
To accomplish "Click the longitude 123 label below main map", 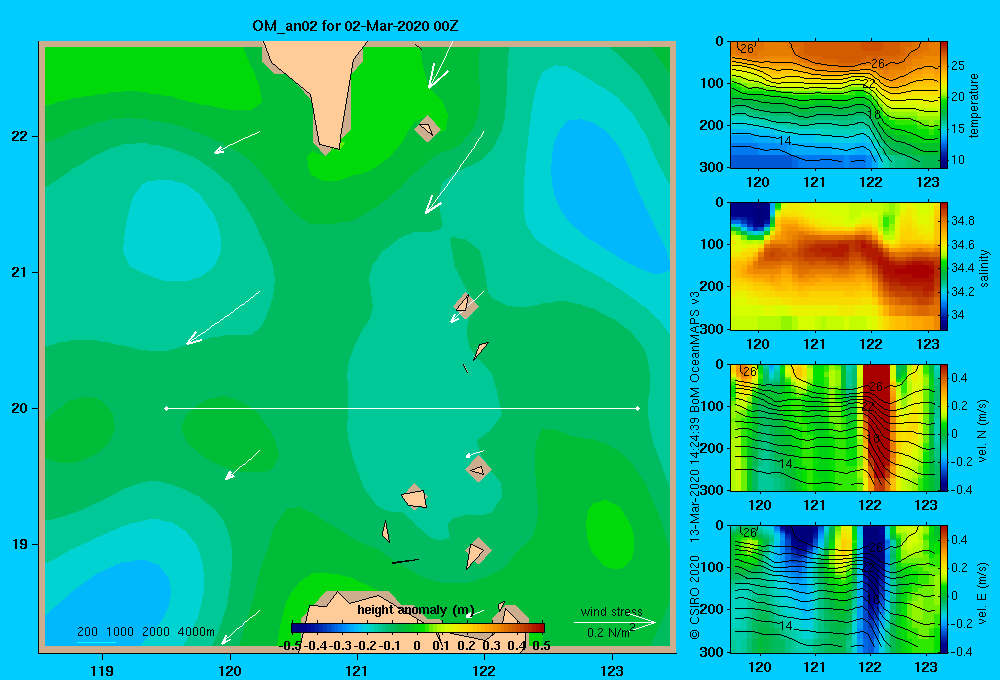I will pyautogui.click(x=612, y=670).
